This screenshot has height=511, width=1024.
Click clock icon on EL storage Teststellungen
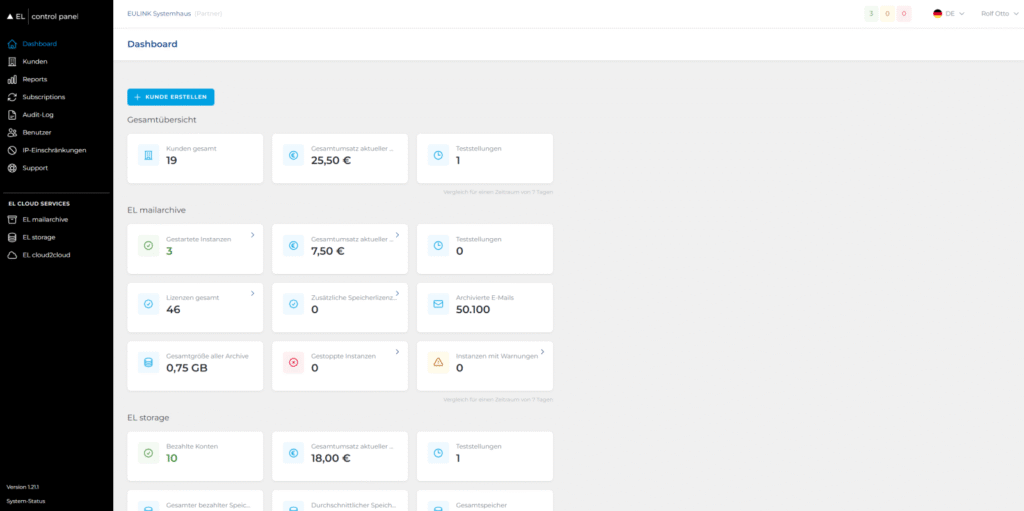438,453
